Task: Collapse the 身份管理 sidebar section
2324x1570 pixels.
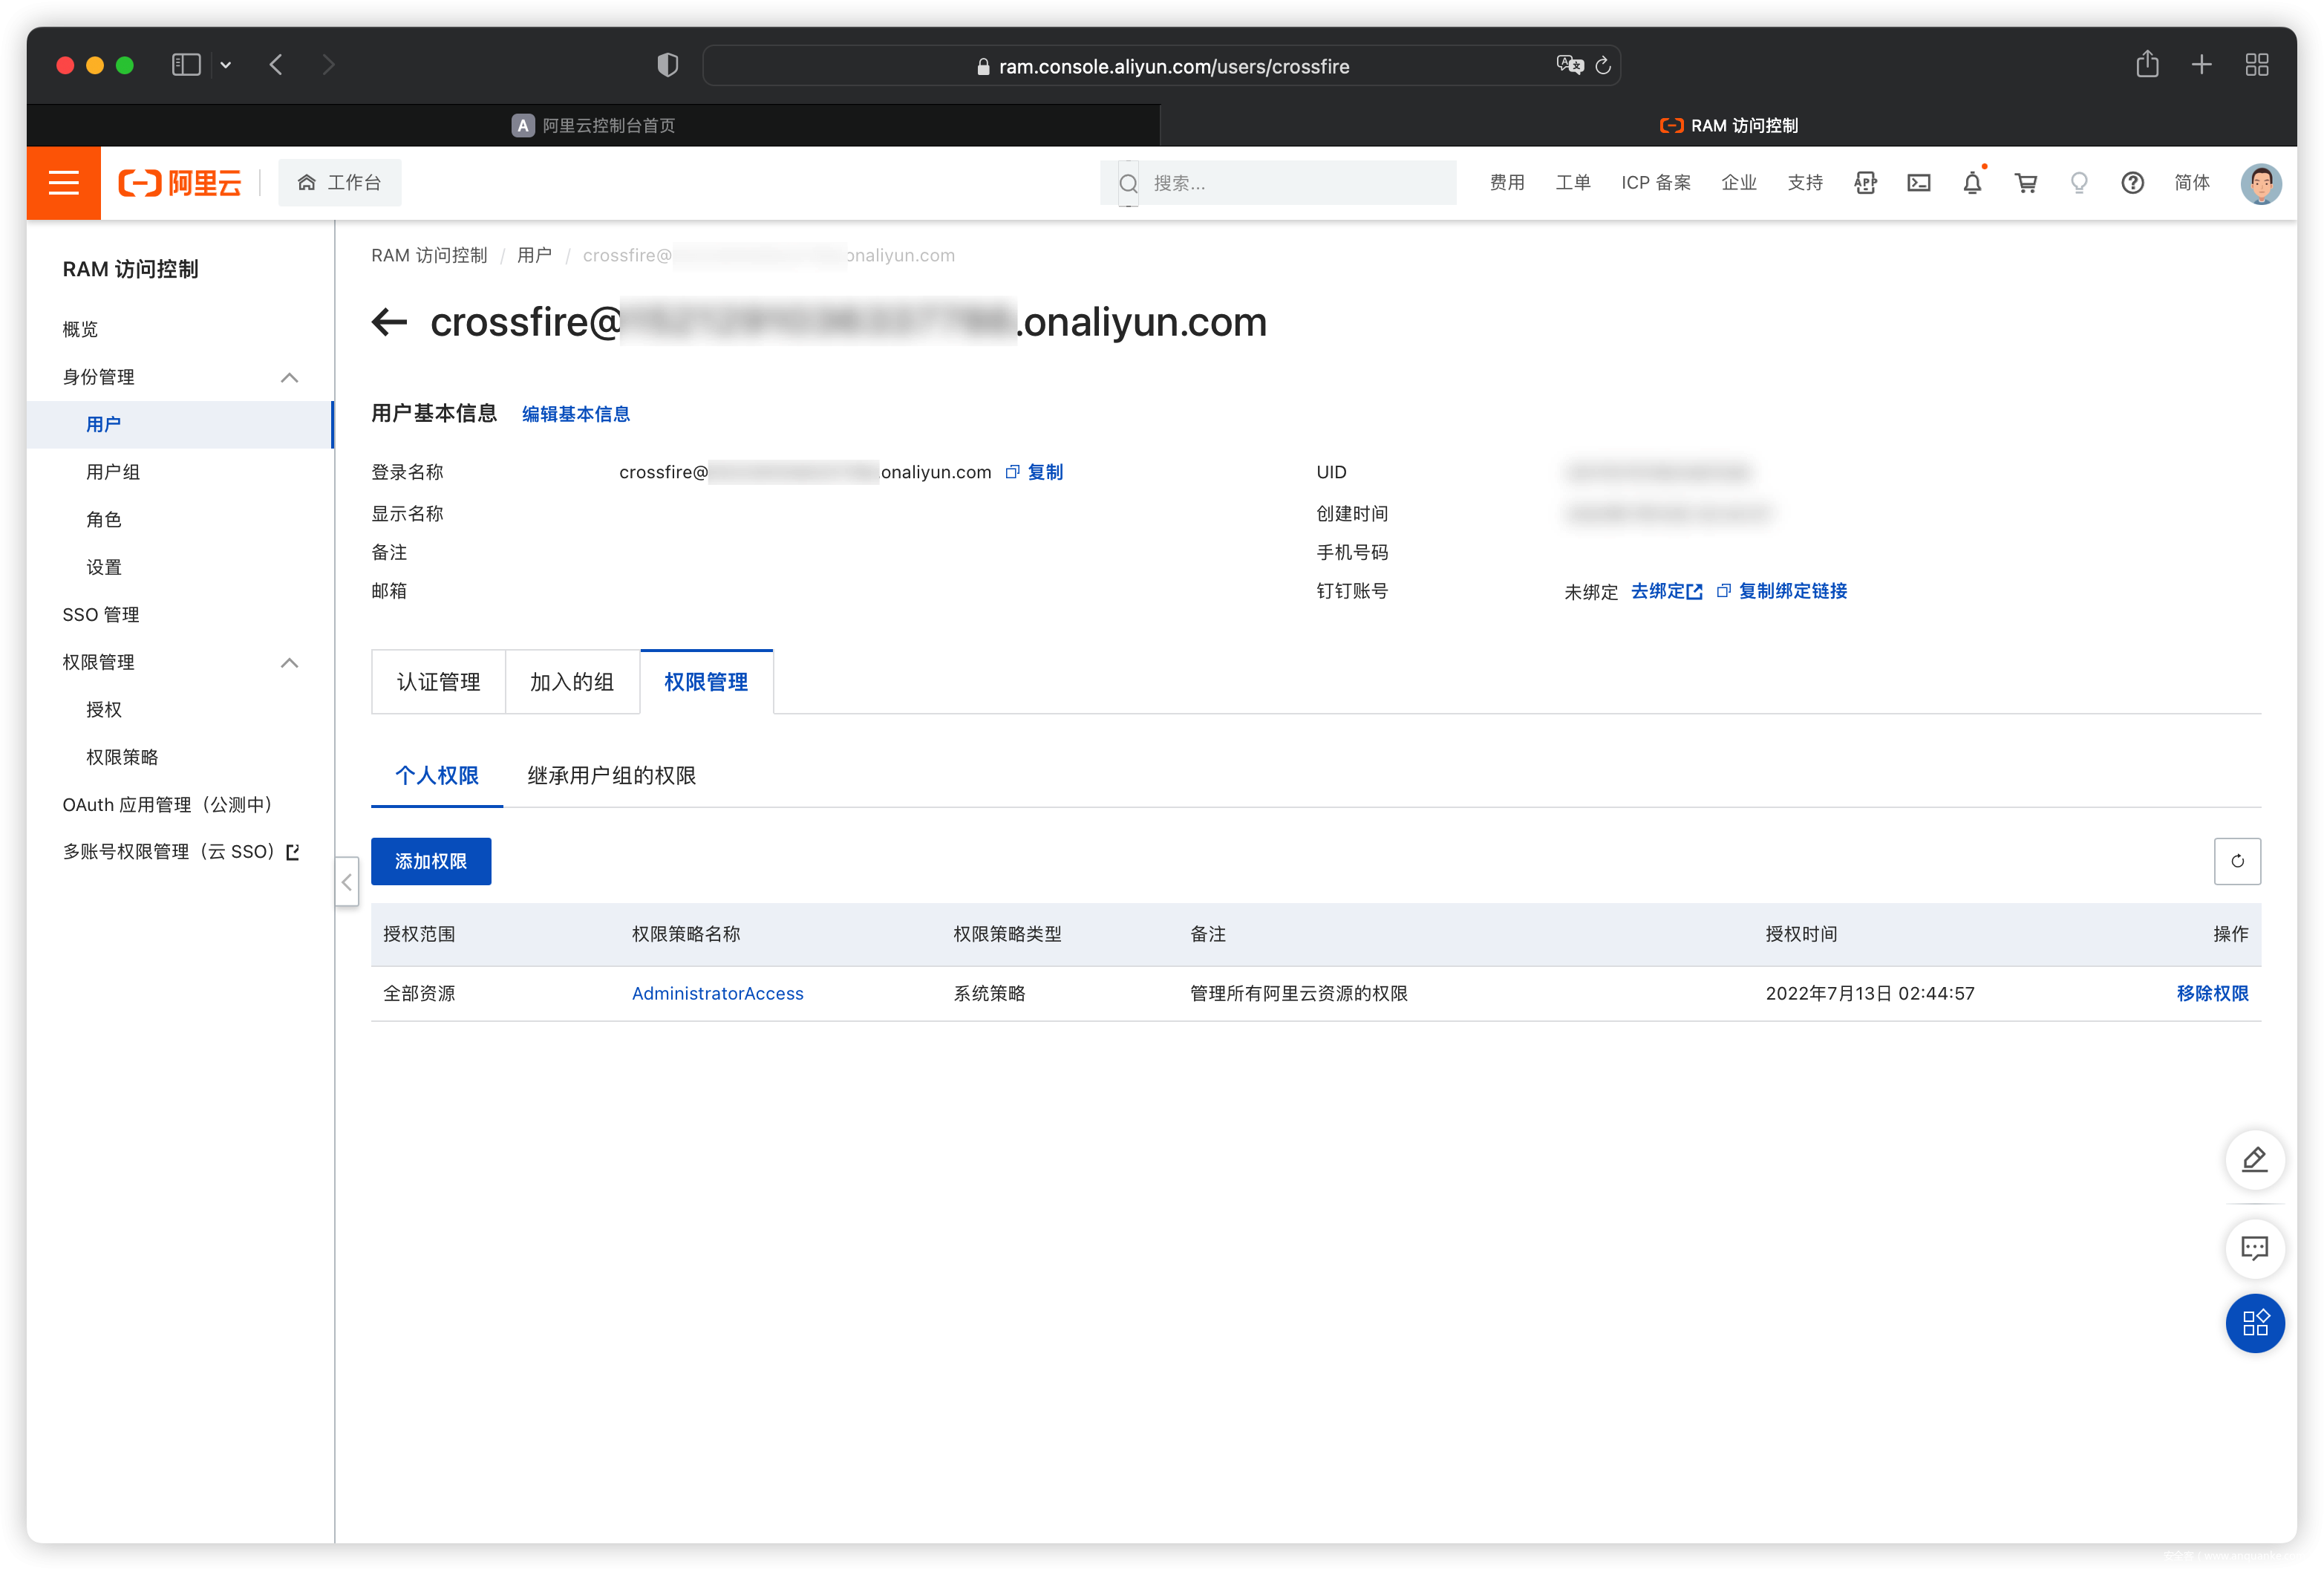Action: point(289,377)
